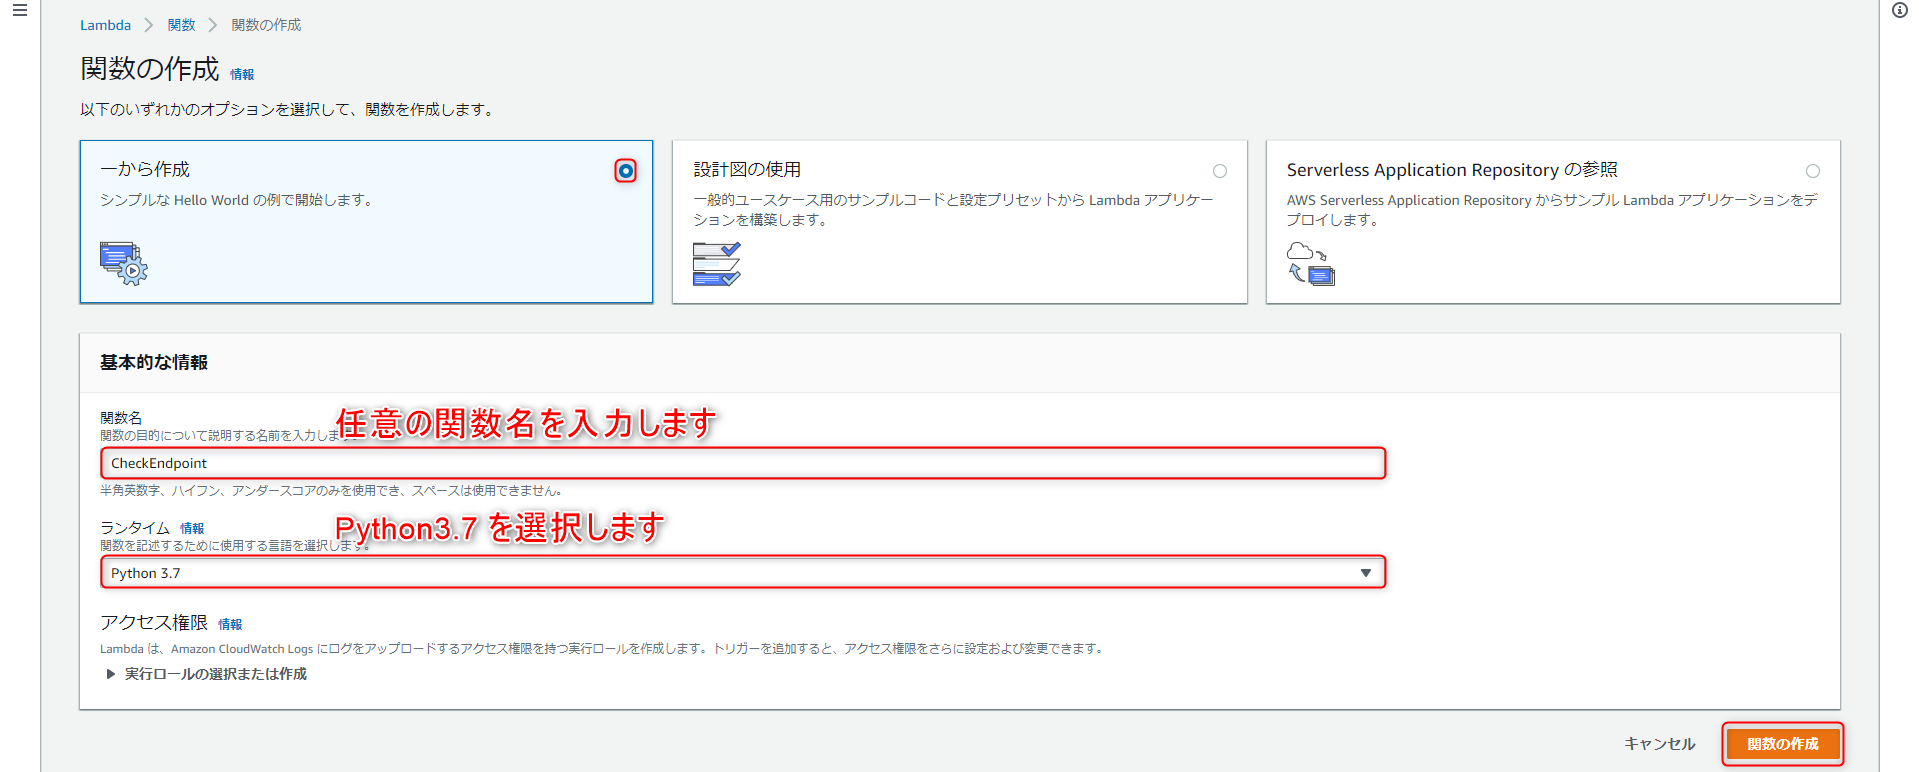
Task: Click the cloud repository illustration icon
Action: tap(1311, 263)
